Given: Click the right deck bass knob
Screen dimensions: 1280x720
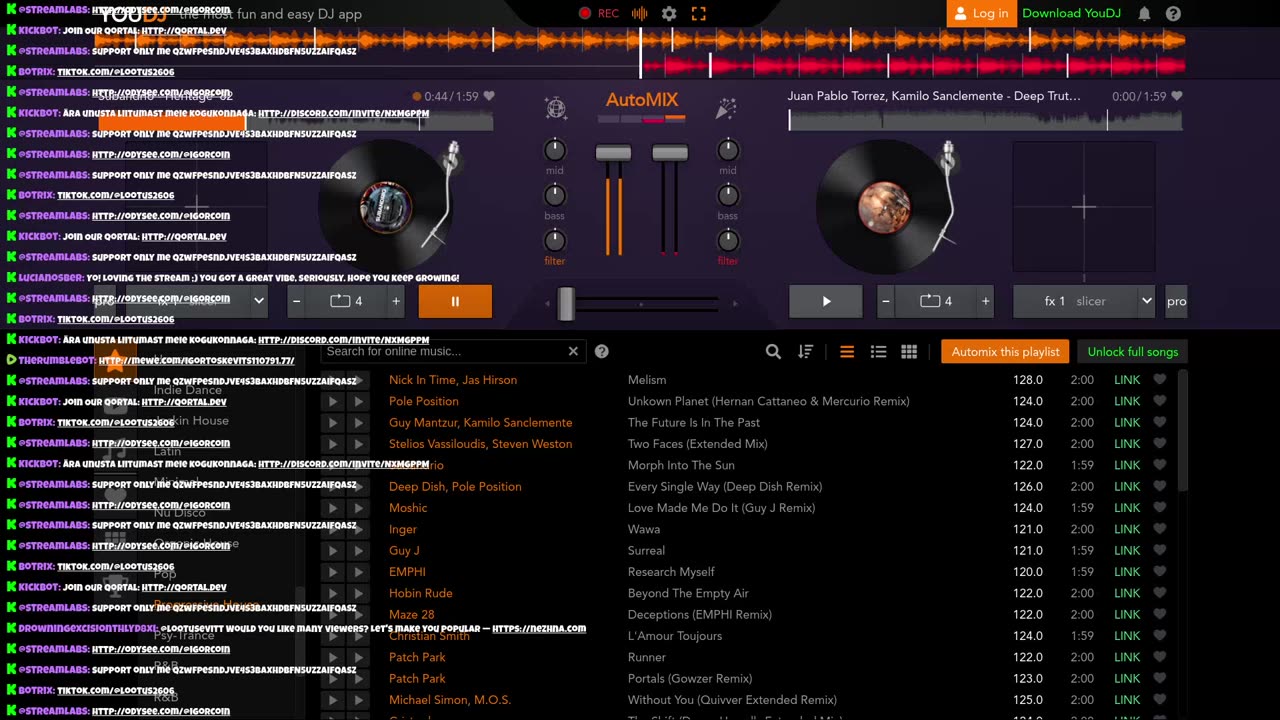Looking at the screenshot, I should pyautogui.click(x=728, y=195).
